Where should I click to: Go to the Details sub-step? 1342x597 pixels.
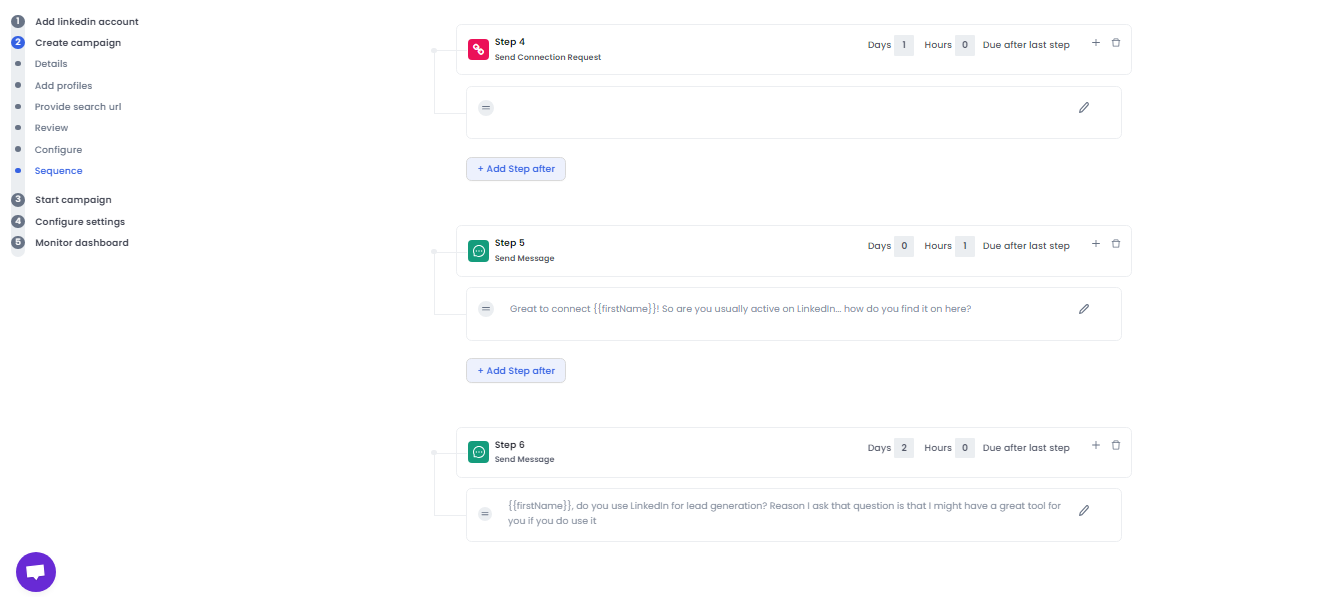click(51, 64)
